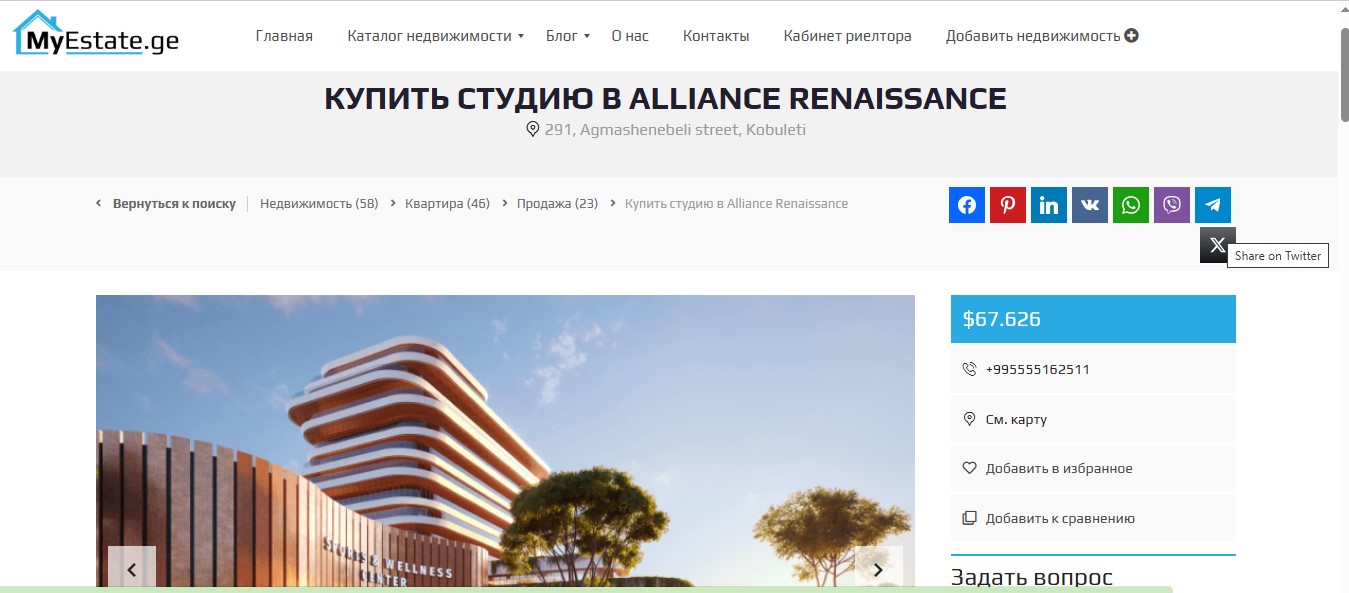Go to О нас page
The image size is (1349, 593).
point(630,36)
